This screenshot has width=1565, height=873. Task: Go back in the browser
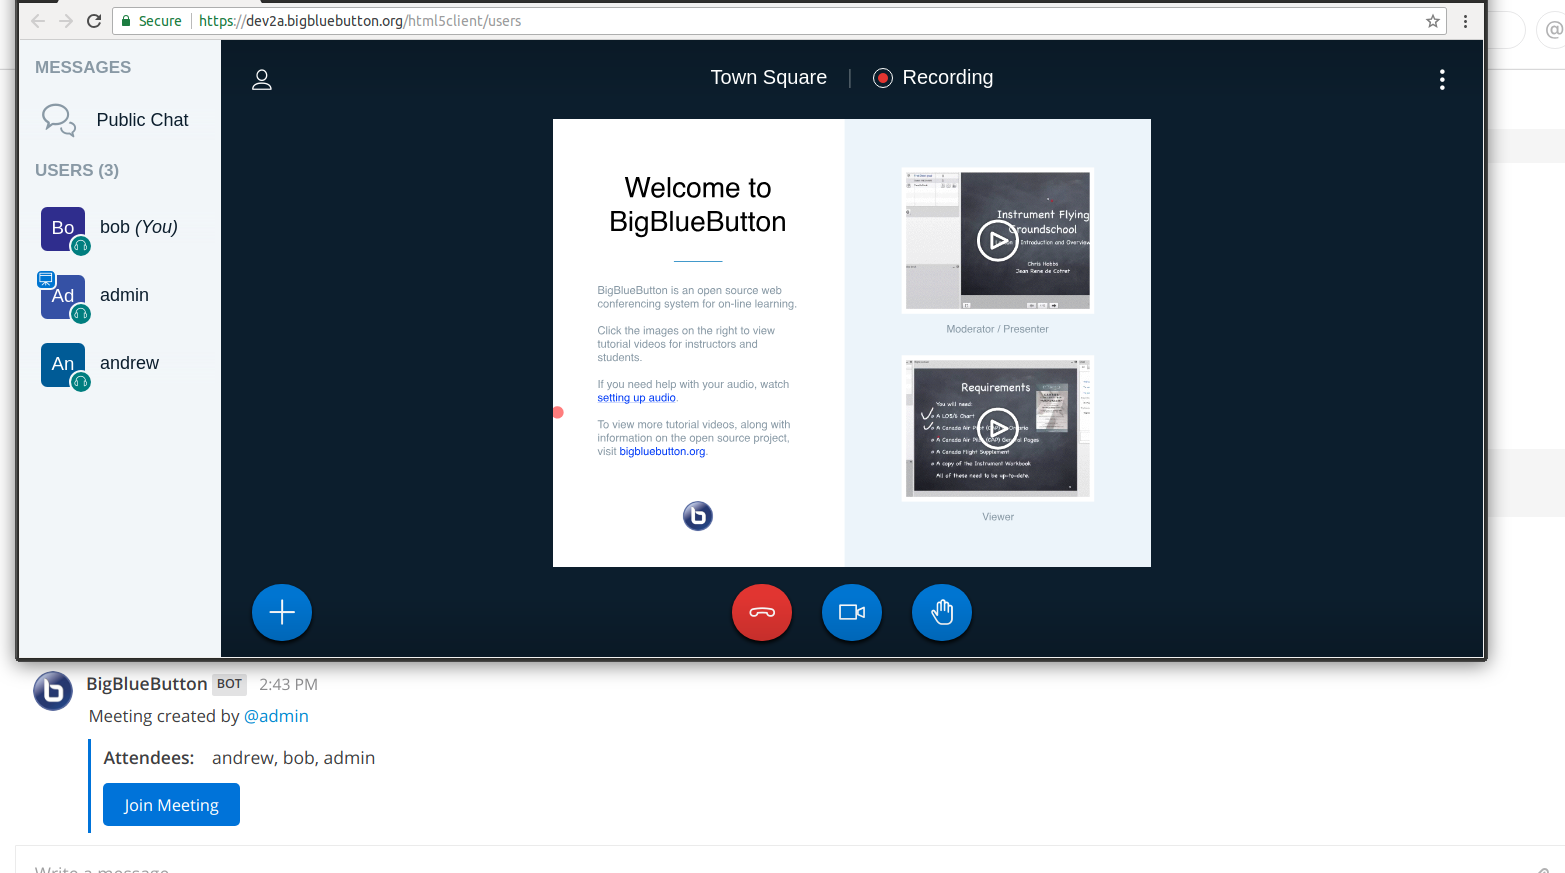(38, 21)
